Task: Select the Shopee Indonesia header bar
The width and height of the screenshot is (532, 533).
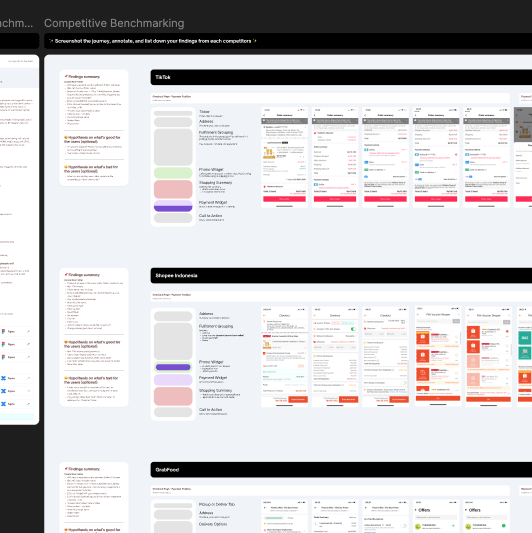Action: click(341, 275)
